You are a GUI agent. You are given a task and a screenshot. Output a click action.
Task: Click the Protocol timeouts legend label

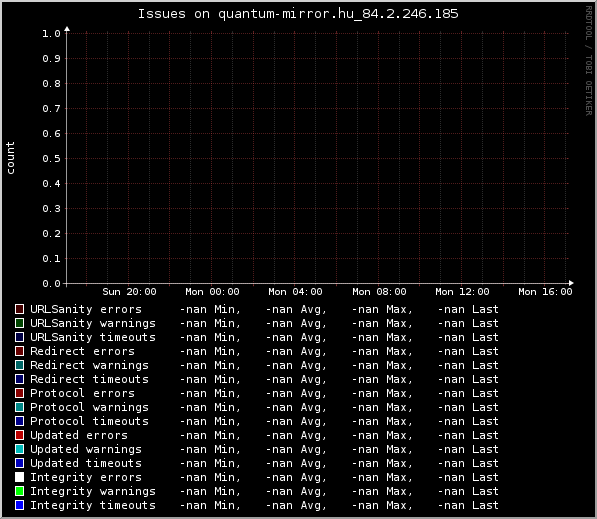(x=89, y=421)
